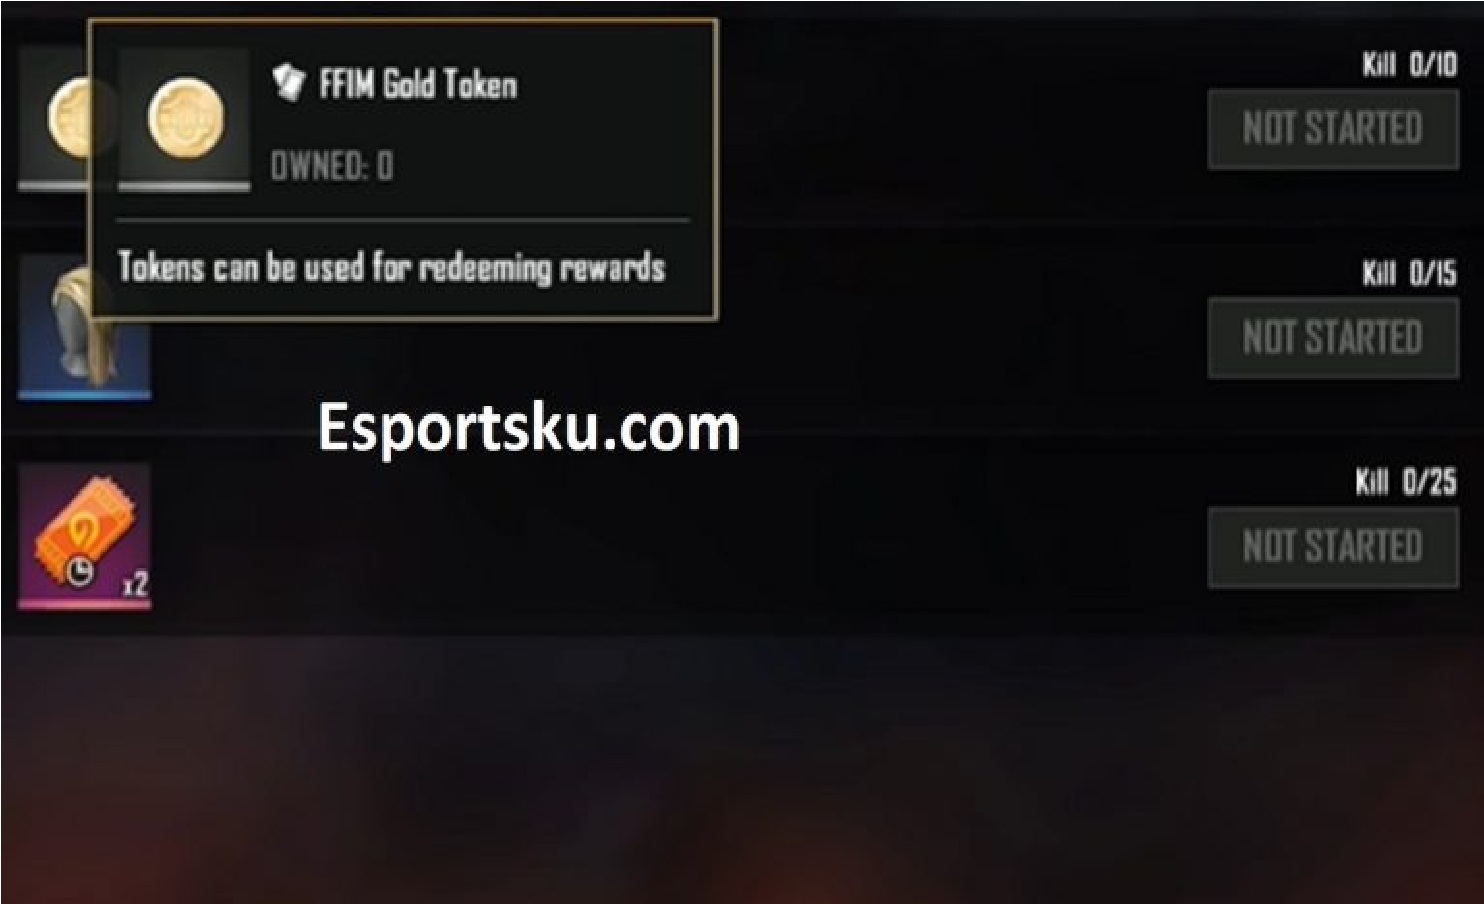Open the Esportsku.com watermark link
This screenshot has height=904, width=1484.
tap(528, 428)
